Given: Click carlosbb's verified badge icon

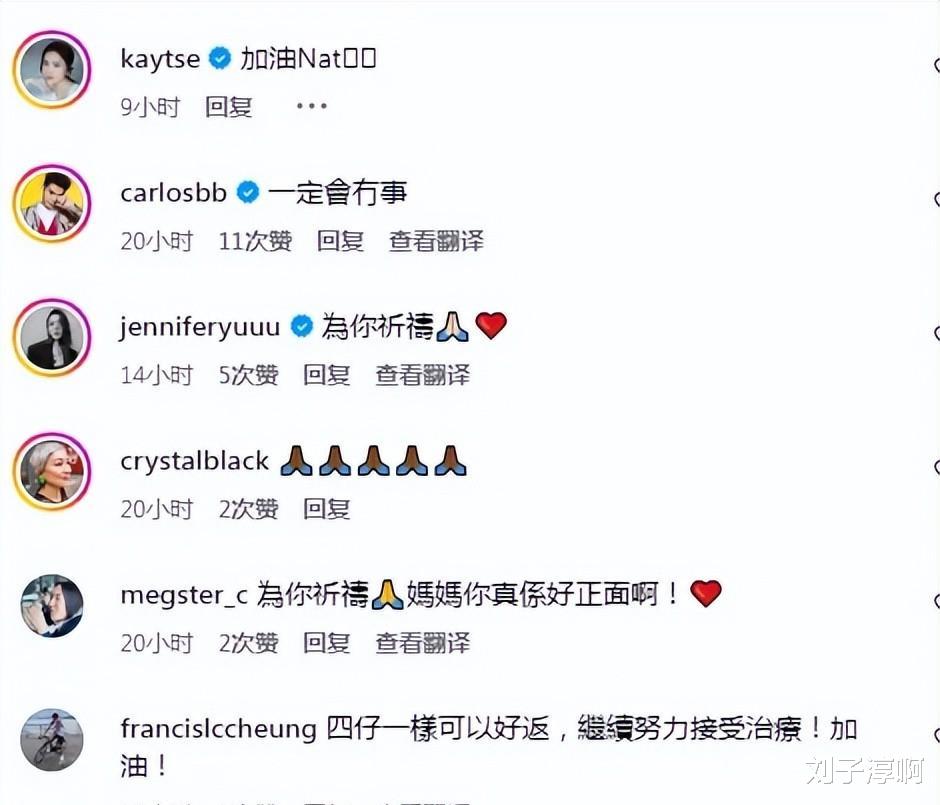Looking at the screenshot, I should pos(248,192).
